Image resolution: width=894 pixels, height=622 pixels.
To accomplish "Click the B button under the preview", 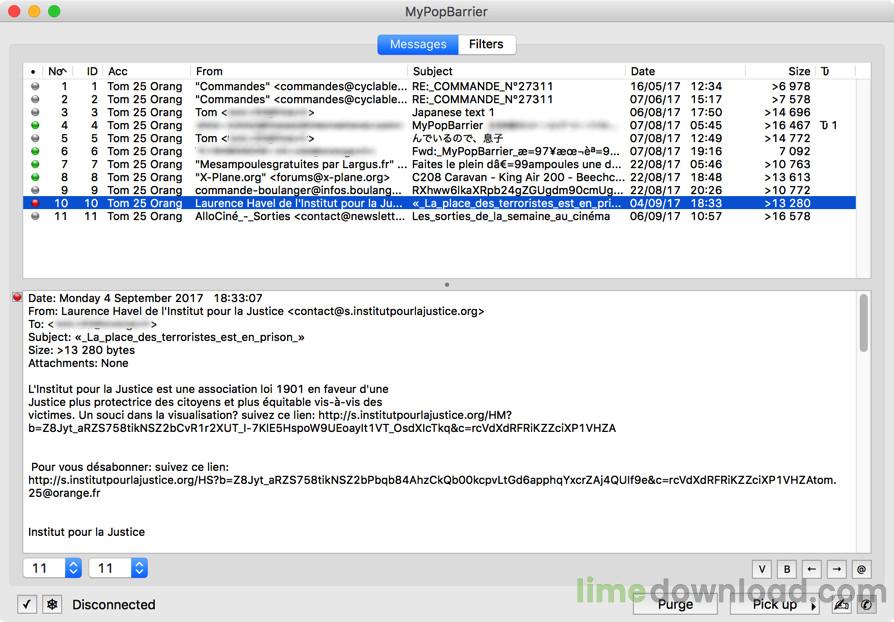I will click(787, 569).
